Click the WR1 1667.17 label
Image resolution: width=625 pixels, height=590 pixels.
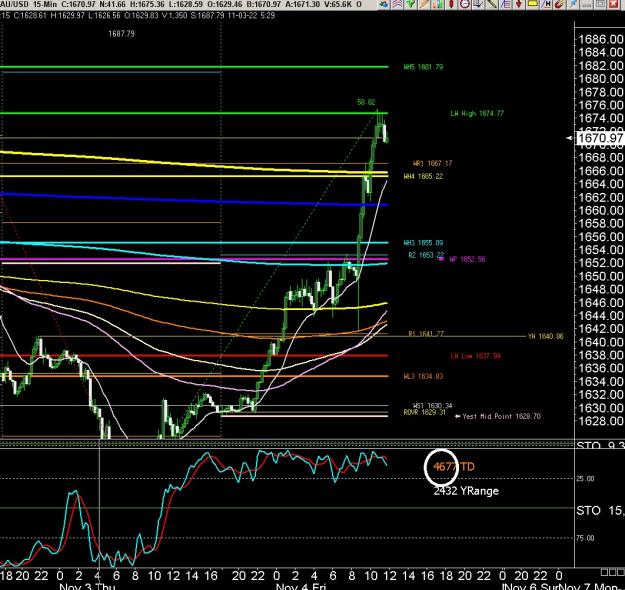[x=432, y=163]
